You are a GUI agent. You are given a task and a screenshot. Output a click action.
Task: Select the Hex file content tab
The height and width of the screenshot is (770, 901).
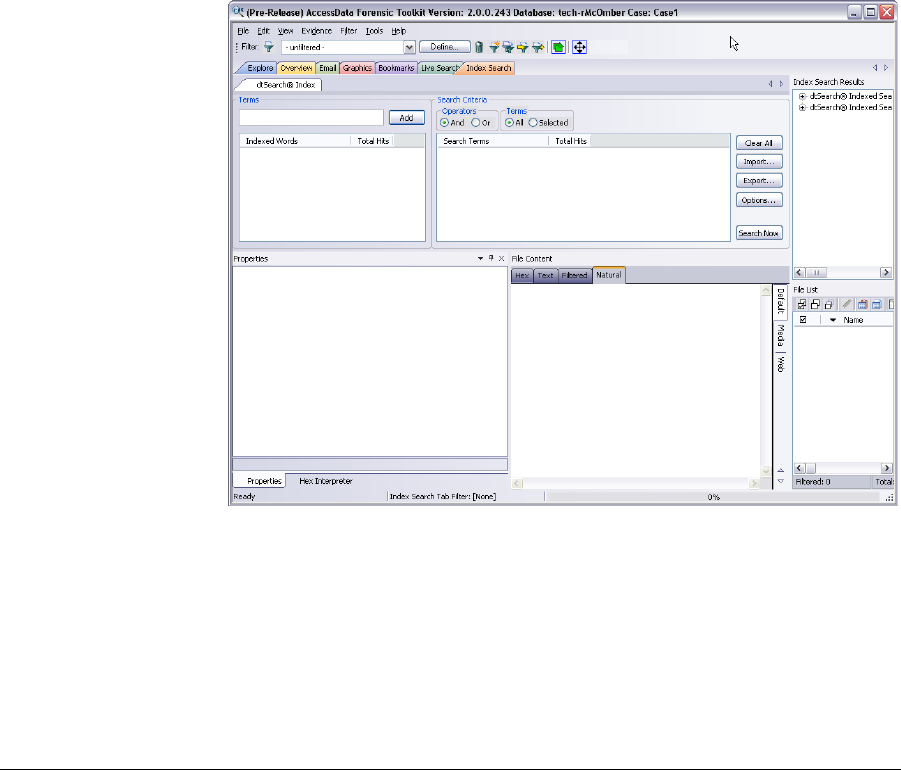coord(522,275)
